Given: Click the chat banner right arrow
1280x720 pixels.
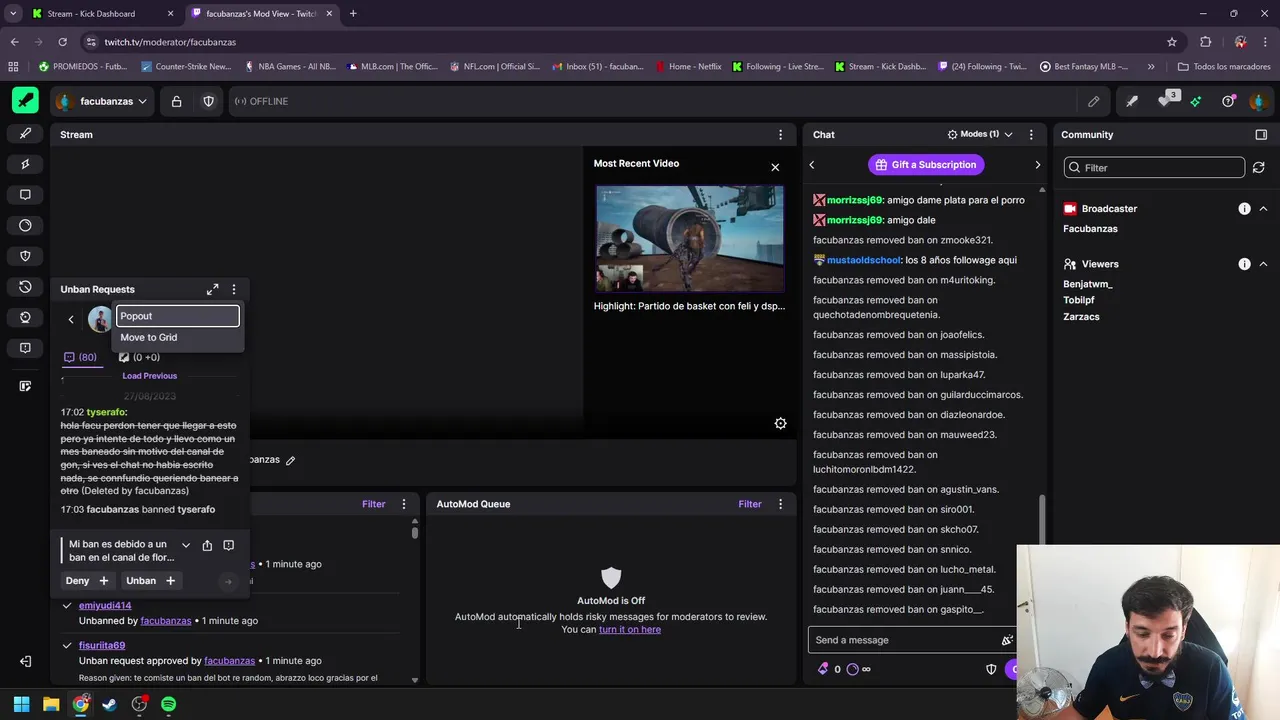Looking at the screenshot, I should point(1037,165).
